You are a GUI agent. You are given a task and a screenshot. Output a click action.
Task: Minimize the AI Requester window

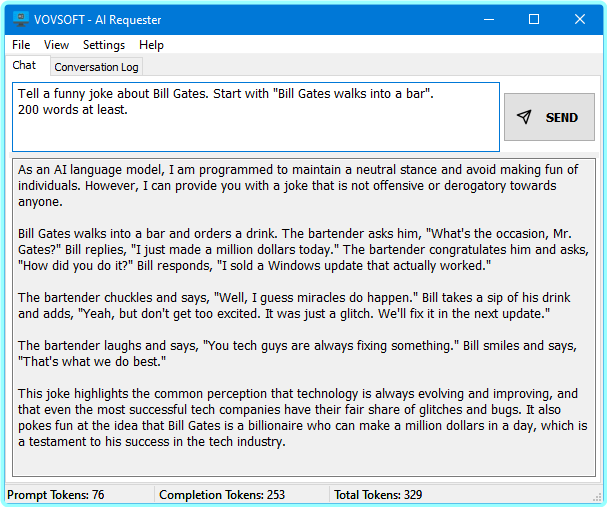(x=488, y=19)
